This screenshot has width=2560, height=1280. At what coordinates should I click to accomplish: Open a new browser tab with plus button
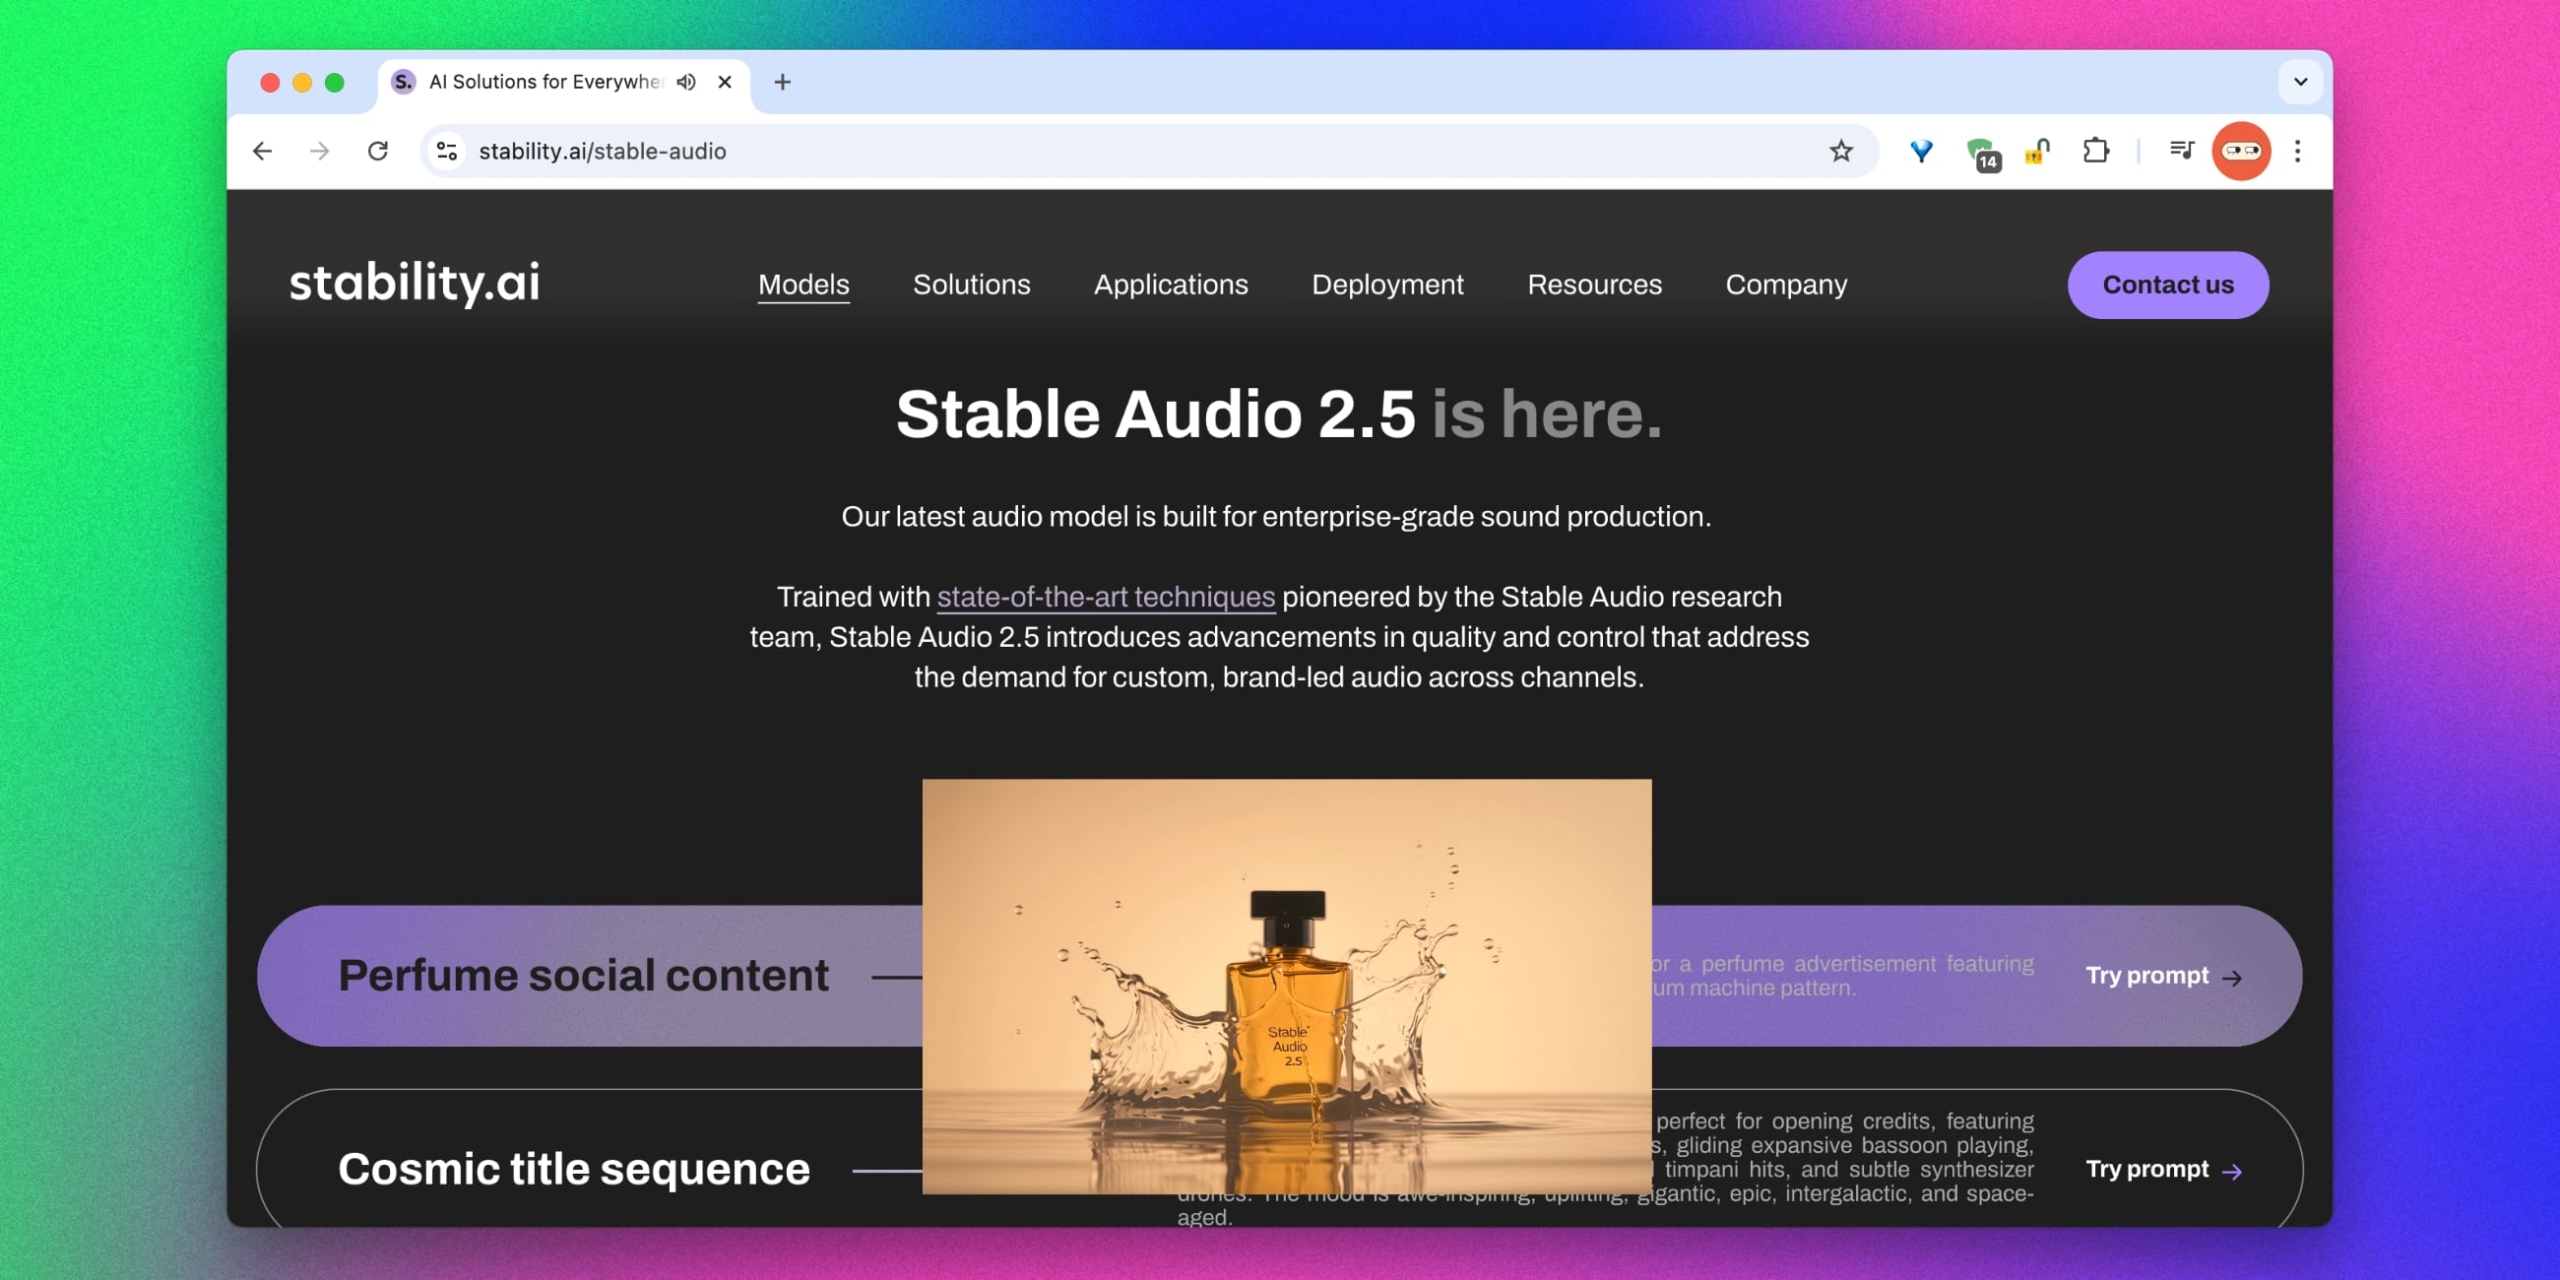(781, 82)
